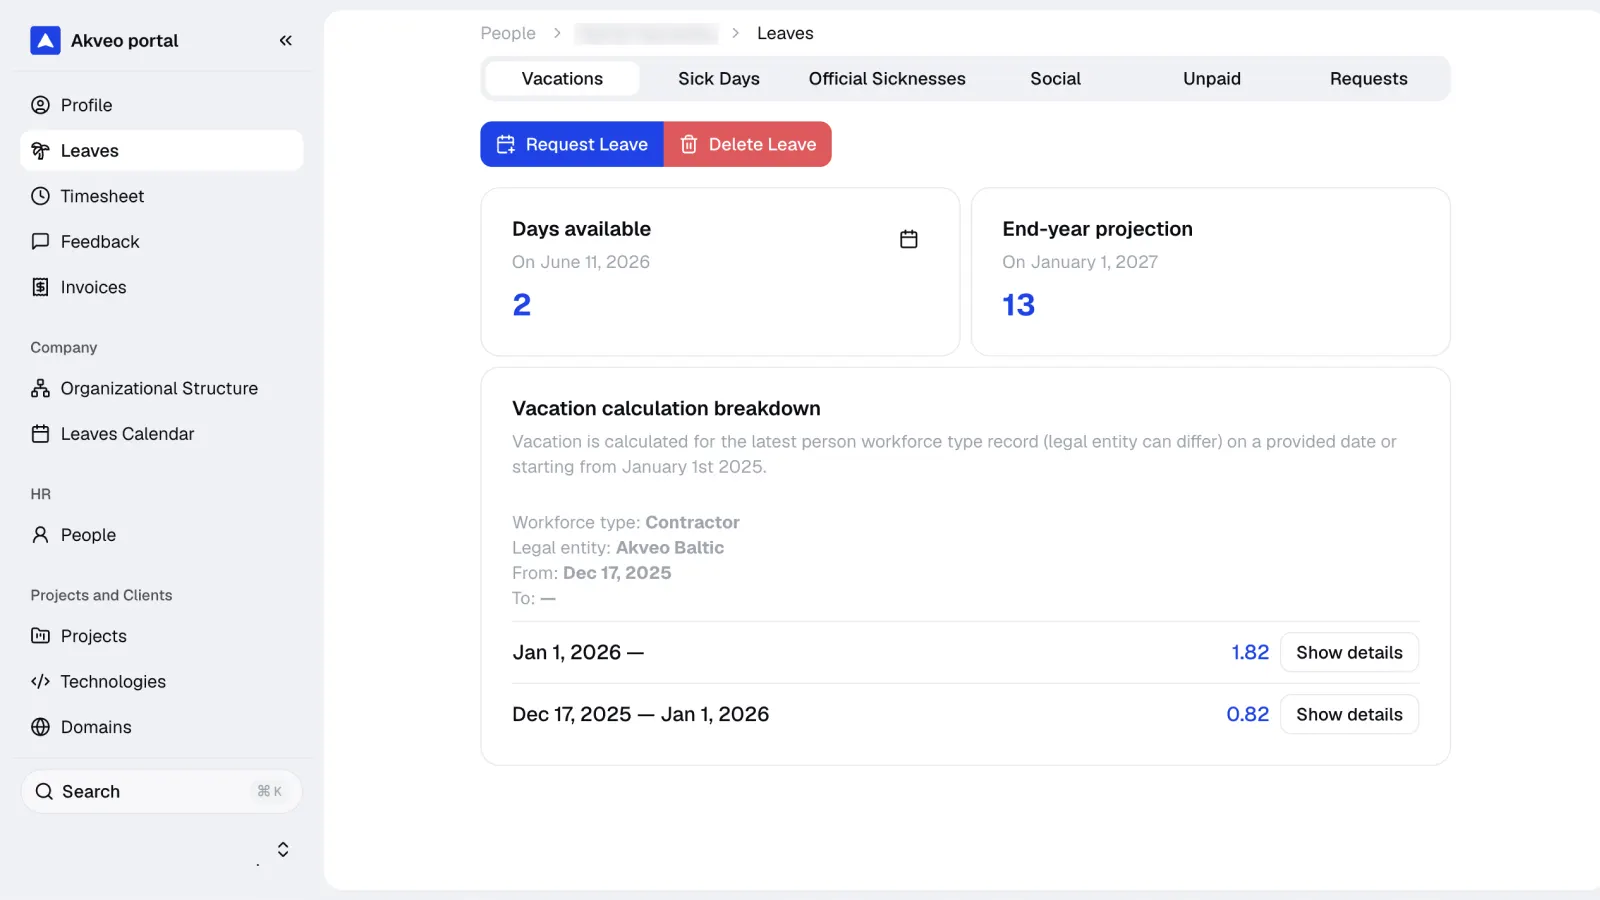
Task: Open the Leaves Calendar icon
Action: coord(40,434)
